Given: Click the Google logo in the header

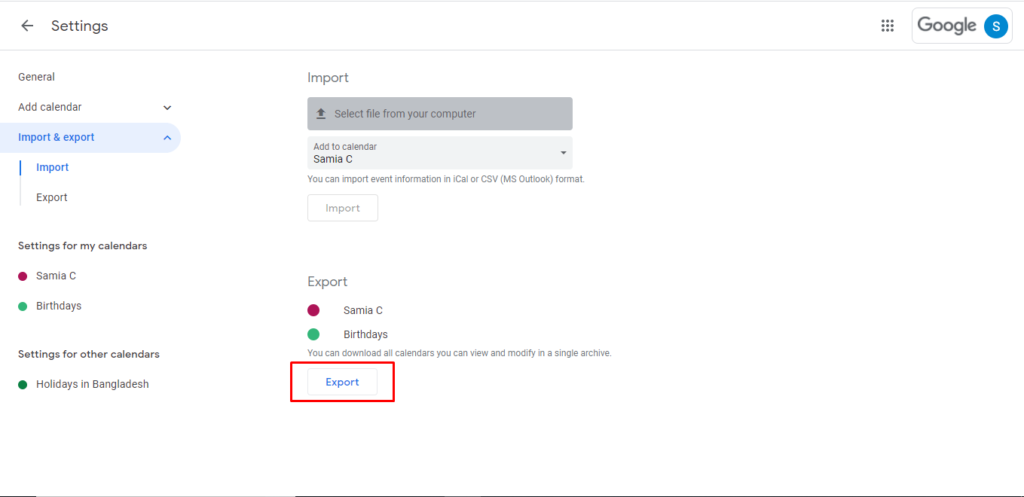Looking at the screenshot, I should pyautogui.click(x=946, y=25).
